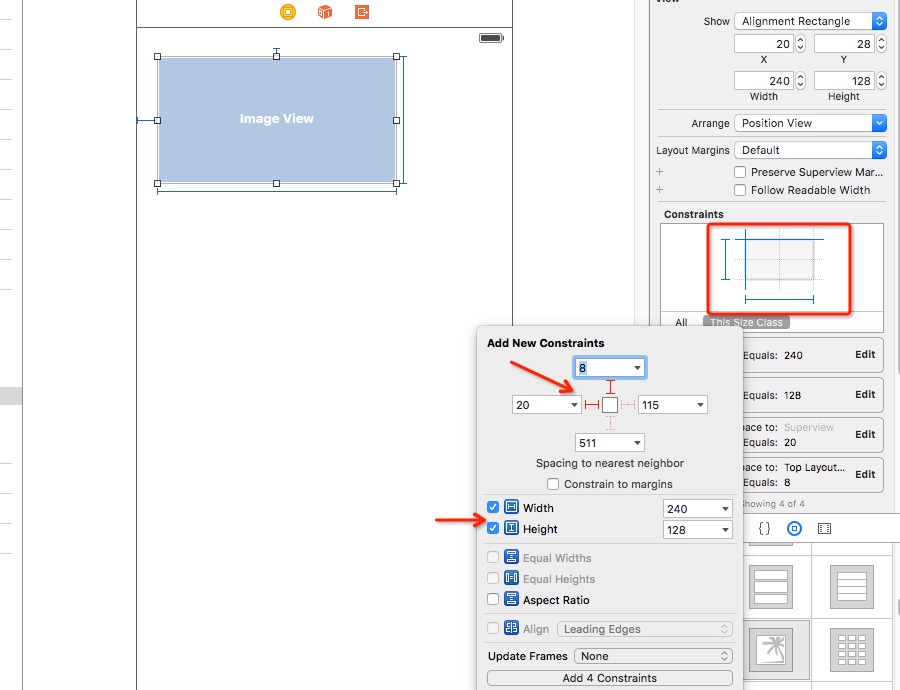The height and width of the screenshot is (690, 900).
Task: Check the Aspect Ratio checkbox
Action: click(492, 599)
